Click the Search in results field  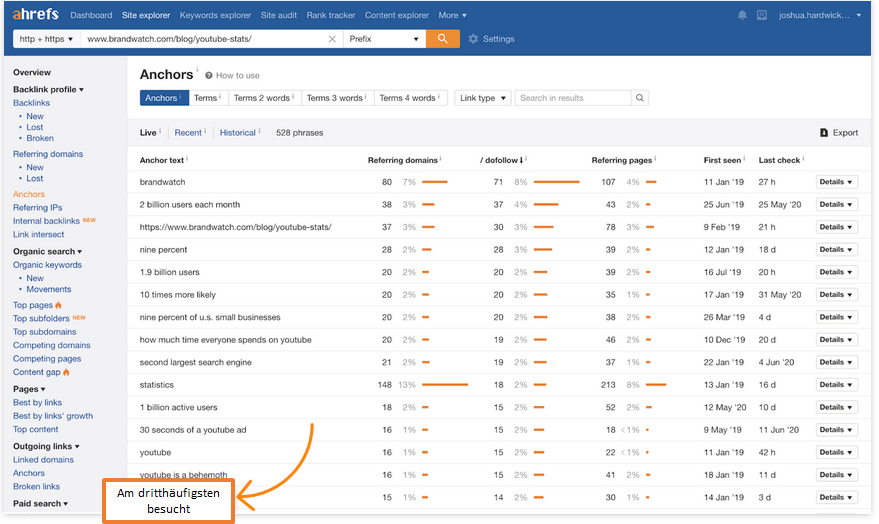coord(573,98)
